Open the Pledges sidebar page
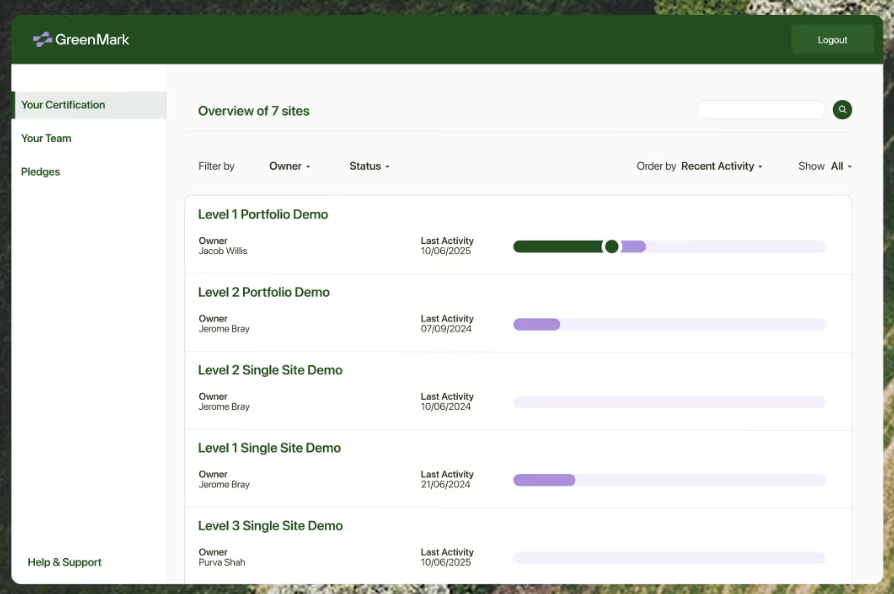The width and height of the screenshot is (894, 594). (41, 172)
